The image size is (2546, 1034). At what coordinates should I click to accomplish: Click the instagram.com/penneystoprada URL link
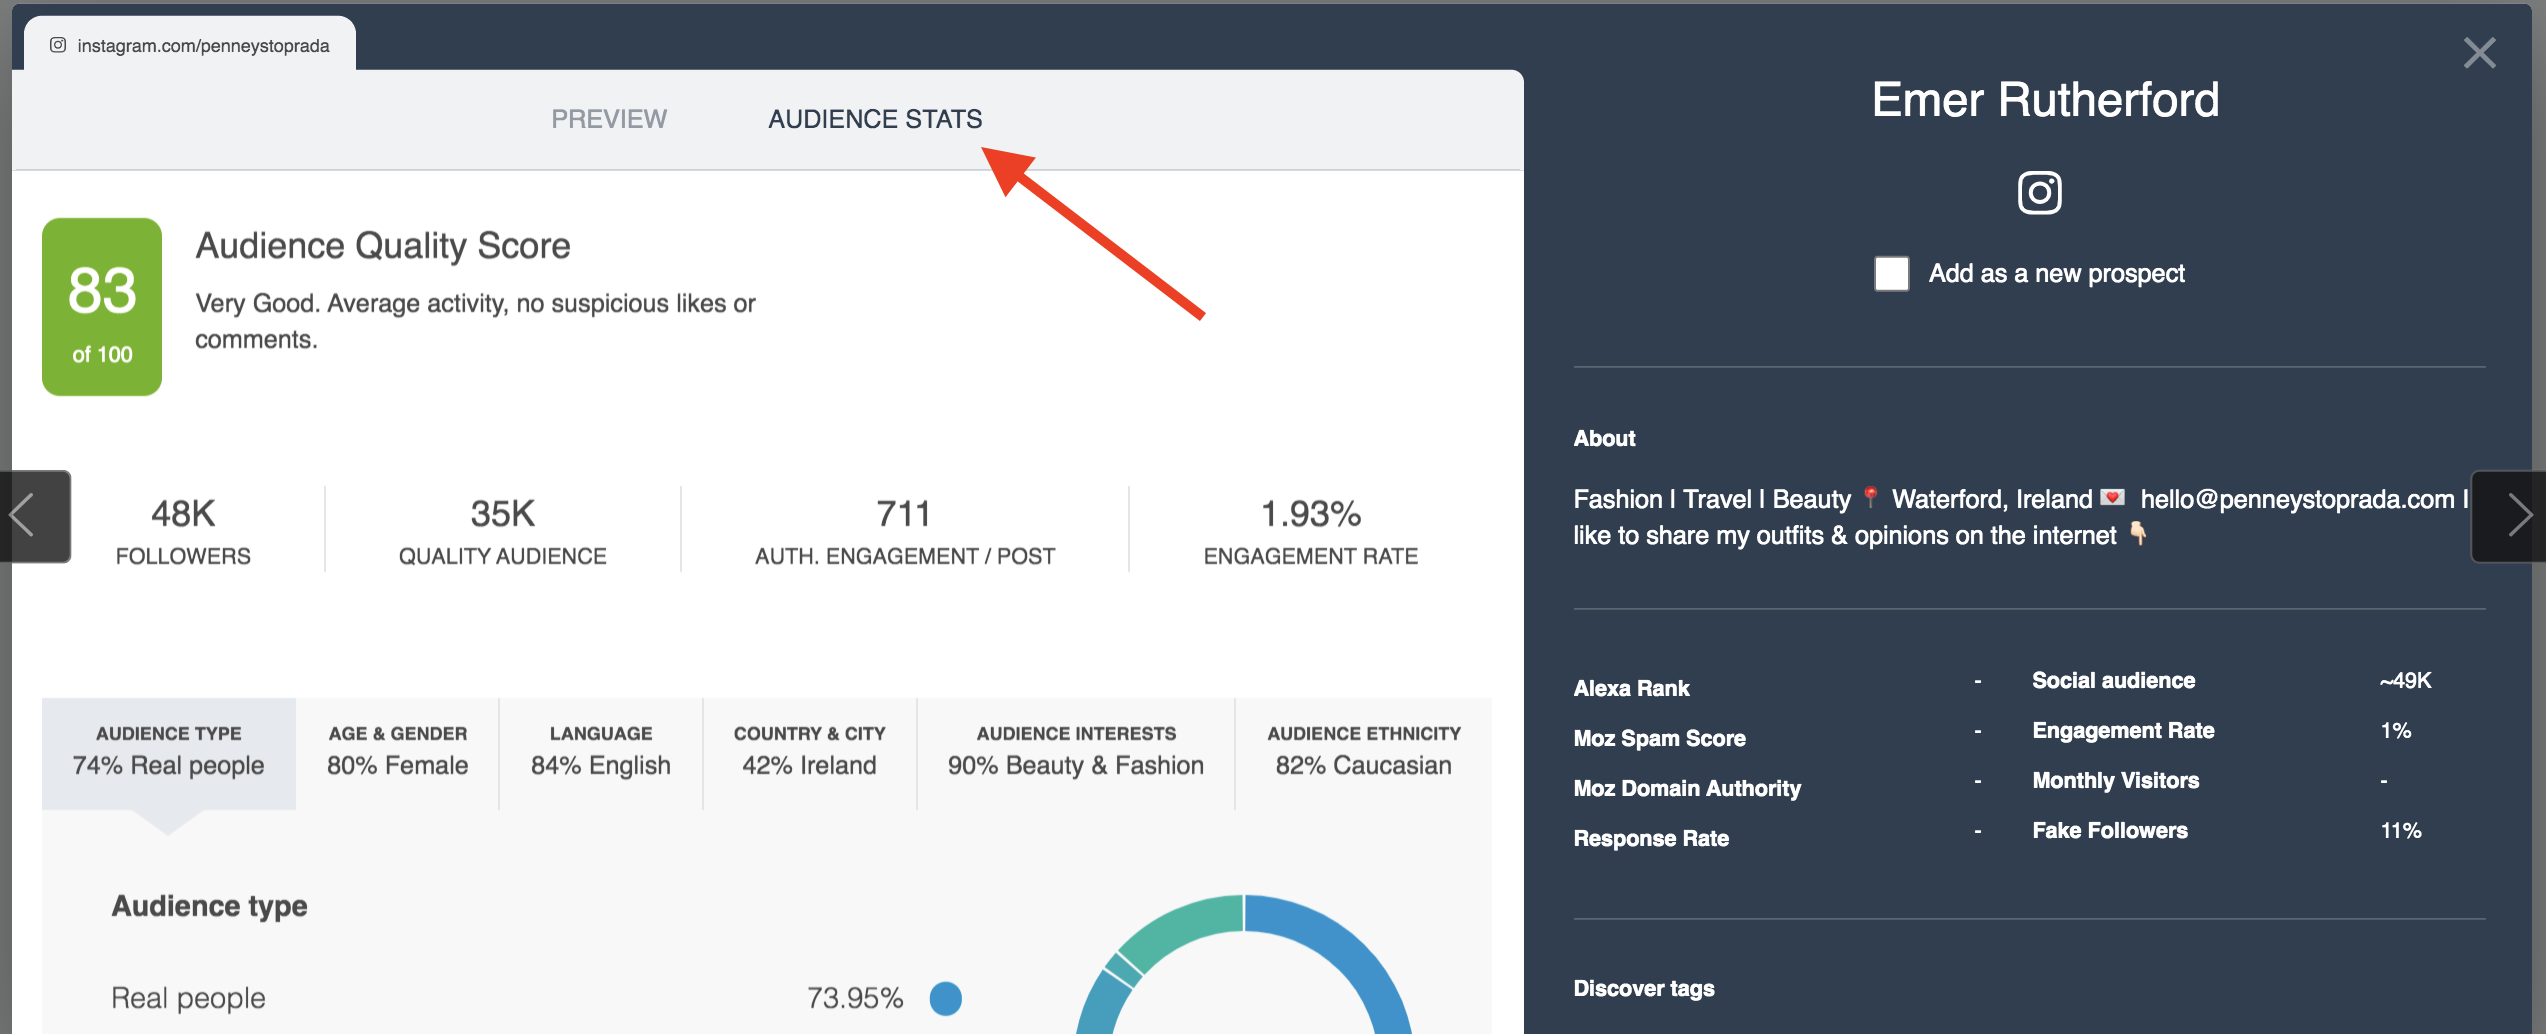[x=203, y=46]
